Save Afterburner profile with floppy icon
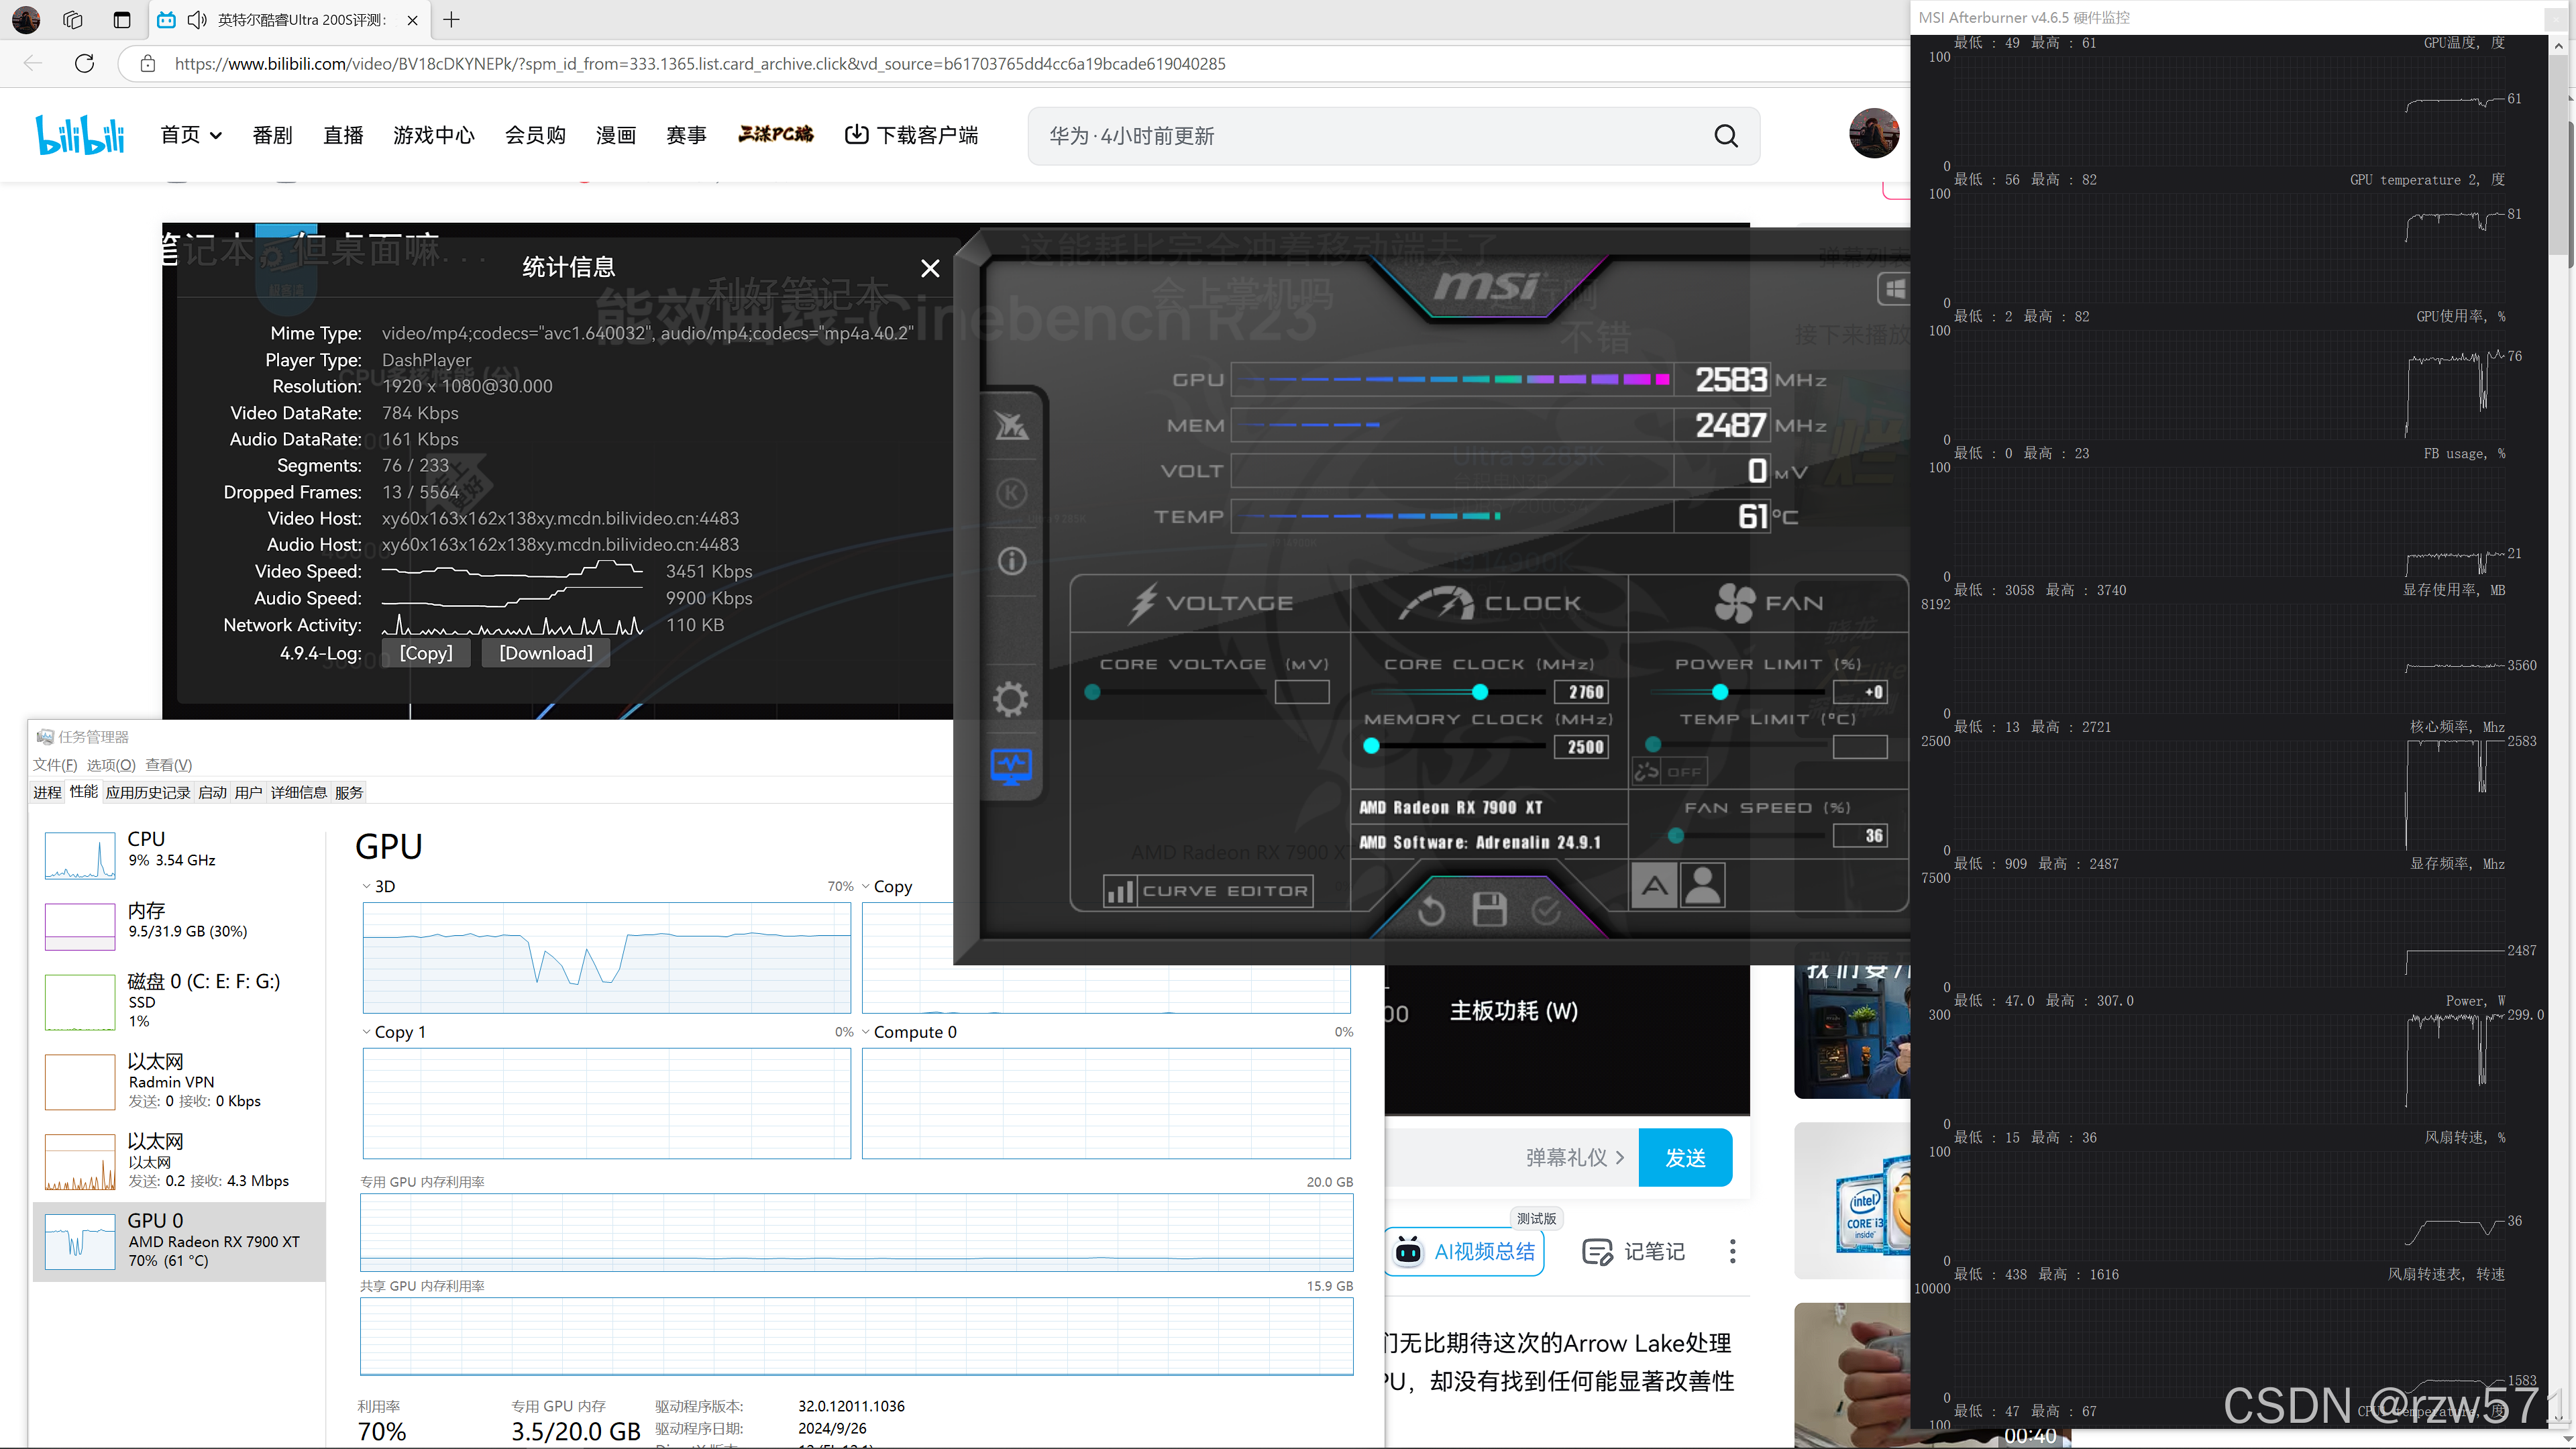This screenshot has width=2576, height=1449. [1489, 910]
